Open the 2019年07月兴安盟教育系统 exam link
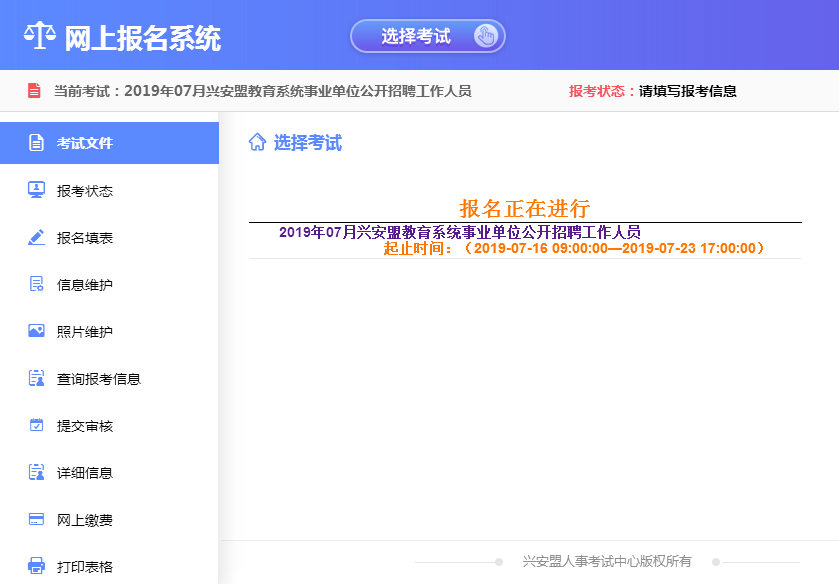The height and width of the screenshot is (584, 839). 459,232
